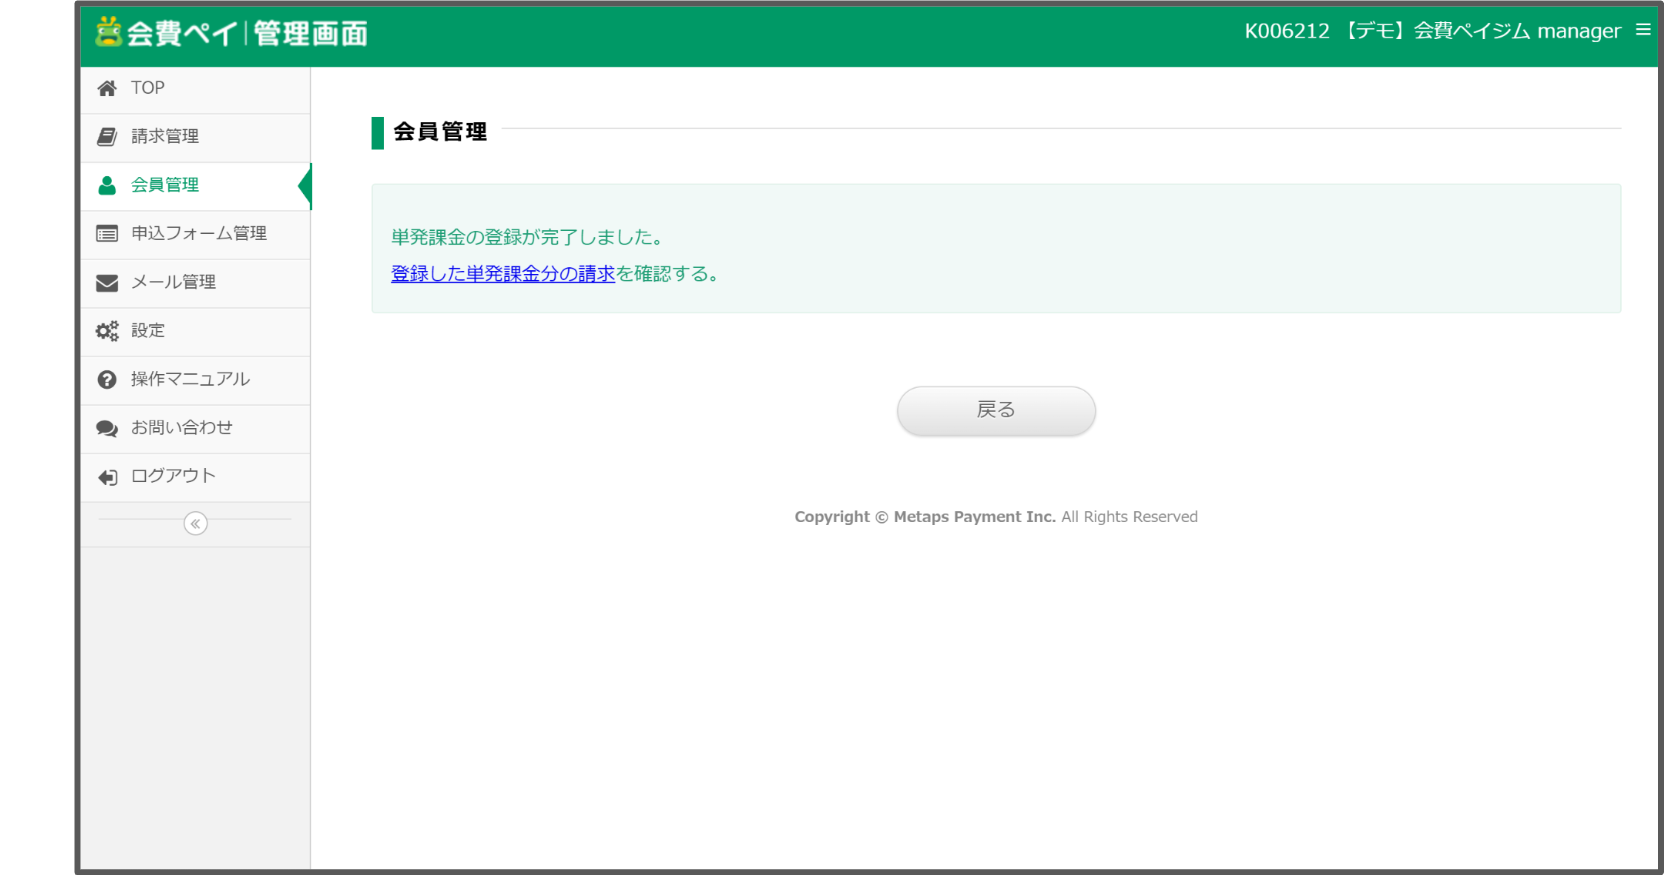Viewport: 1665px width, 875px height.
Task: Open 設定 menu item
Action: [195, 331]
